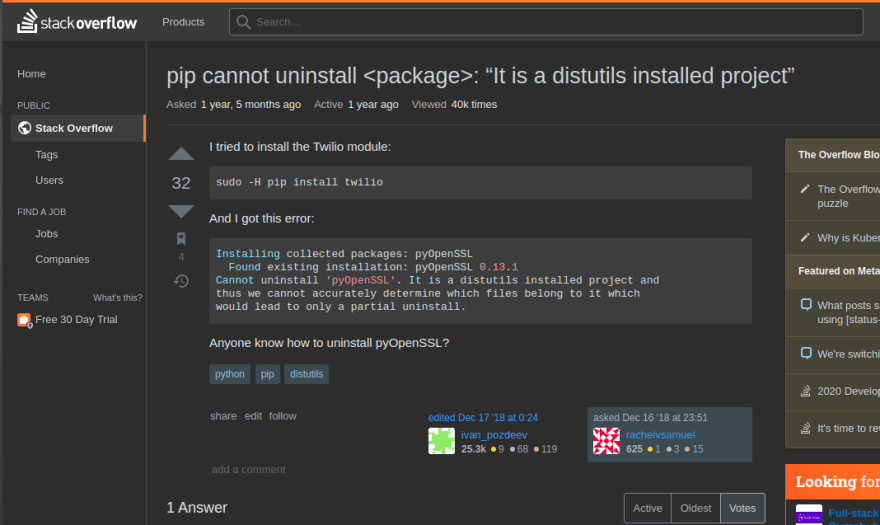Open The Overflow puzzle blog post

(849, 196)
